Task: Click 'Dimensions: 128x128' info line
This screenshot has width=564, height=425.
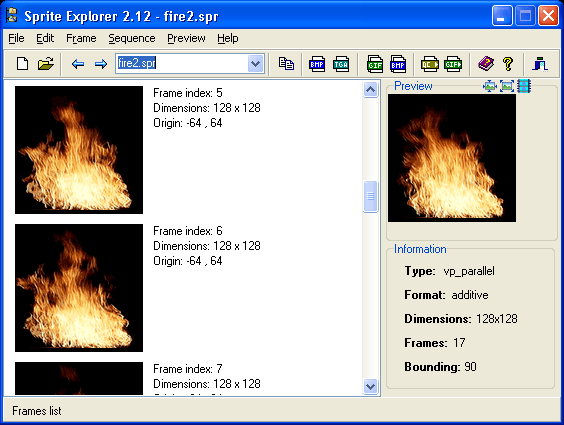Action: (461, 319)
